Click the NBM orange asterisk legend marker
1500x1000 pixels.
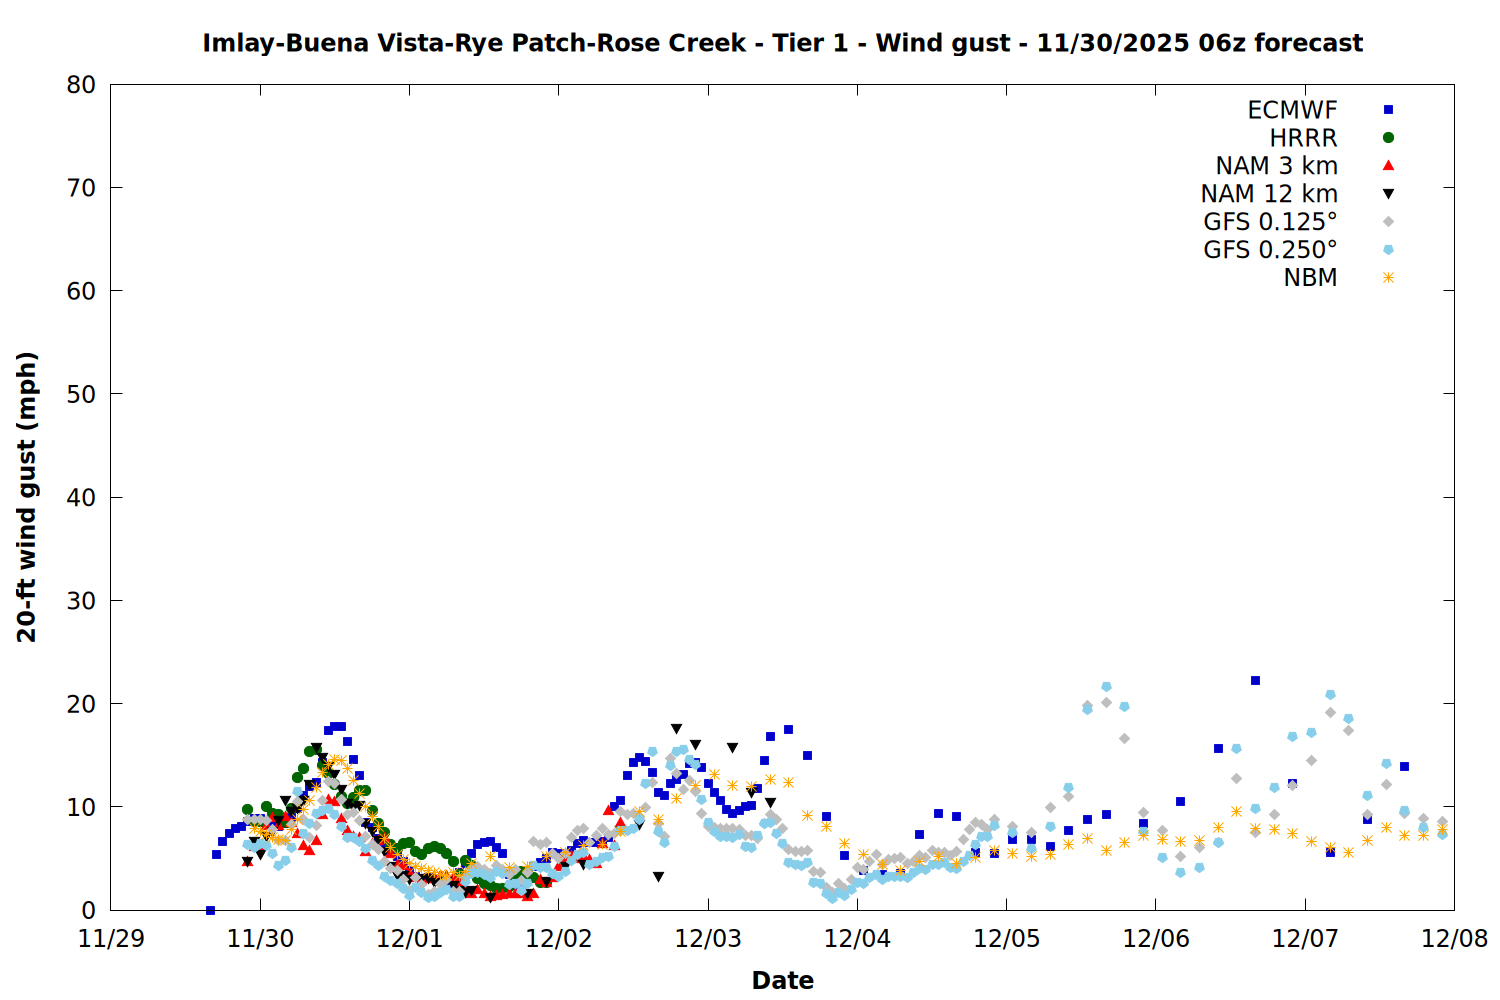click(1388, 278)
